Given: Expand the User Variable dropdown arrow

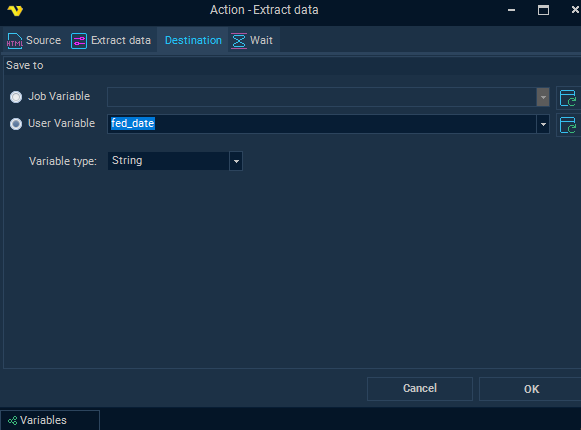Looking at the screenshot, I should click(x=543, y=124).
